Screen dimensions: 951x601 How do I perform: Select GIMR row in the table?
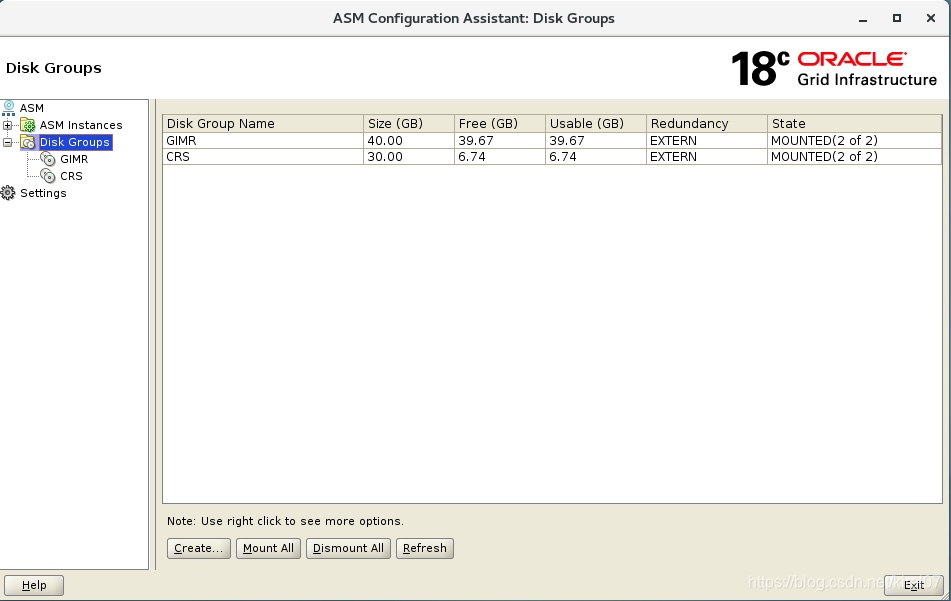click(x=552, y=141)
